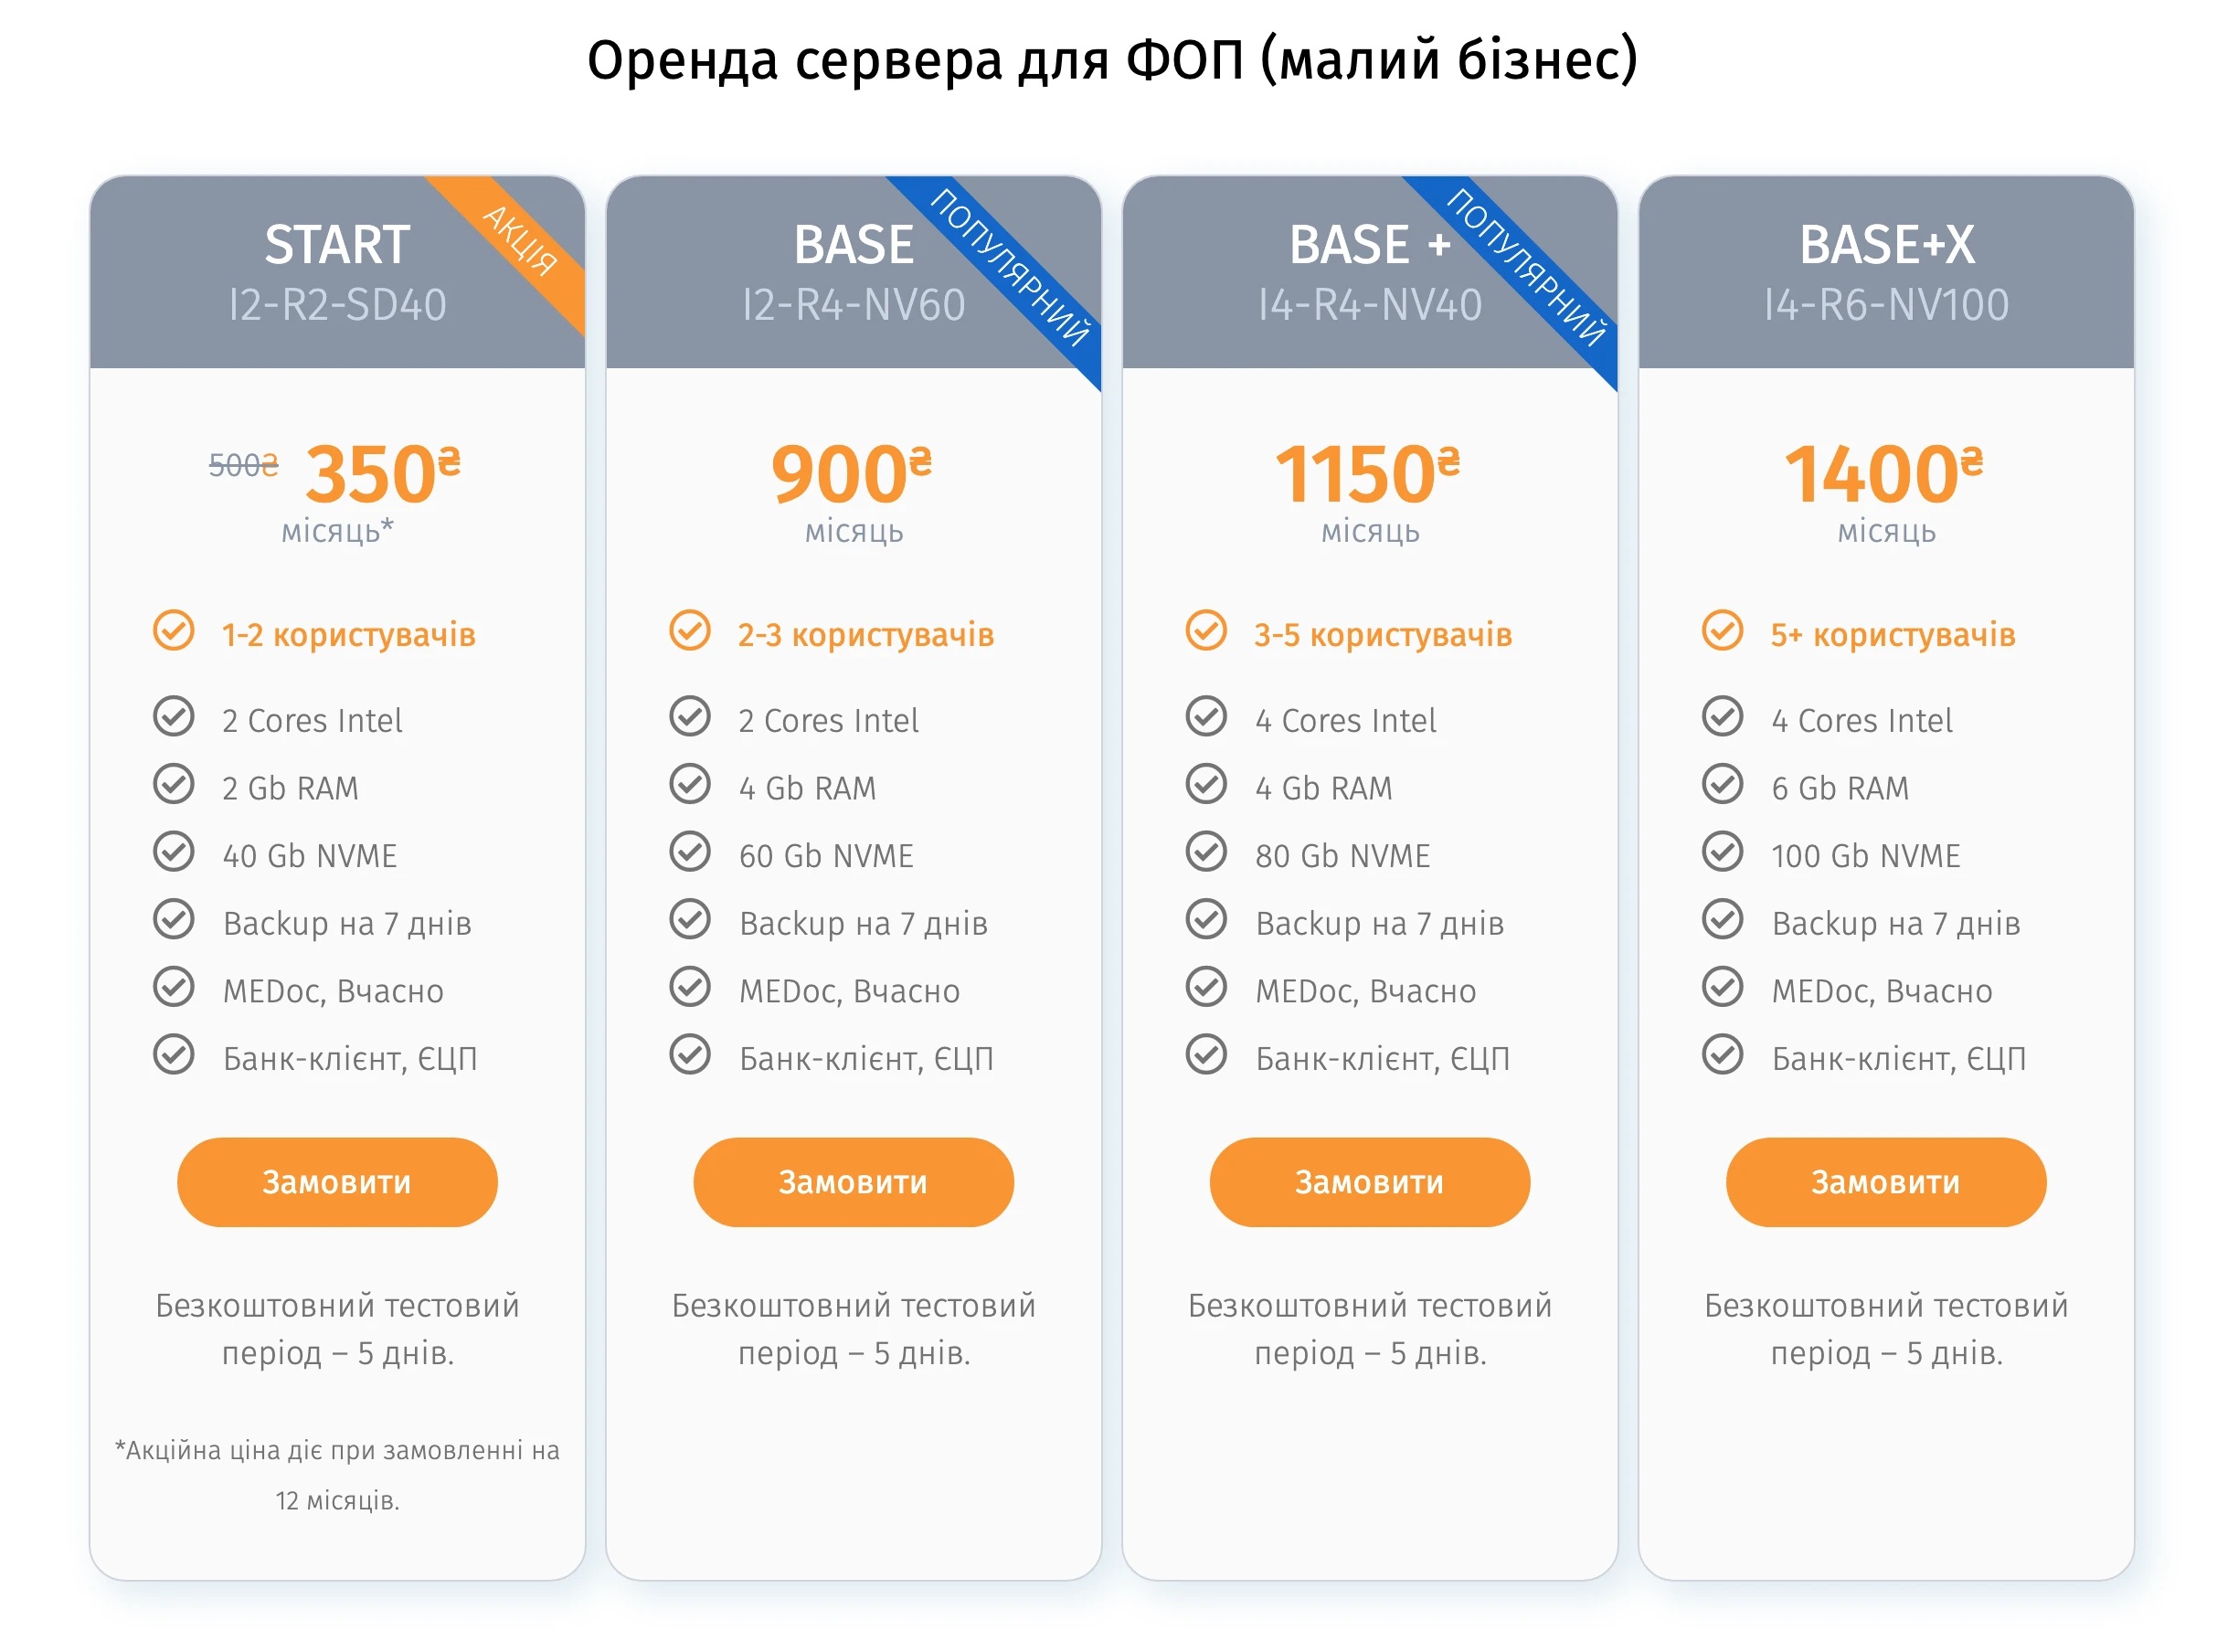Order the BASE+X plan with Замовити

pos(1885,1181)
